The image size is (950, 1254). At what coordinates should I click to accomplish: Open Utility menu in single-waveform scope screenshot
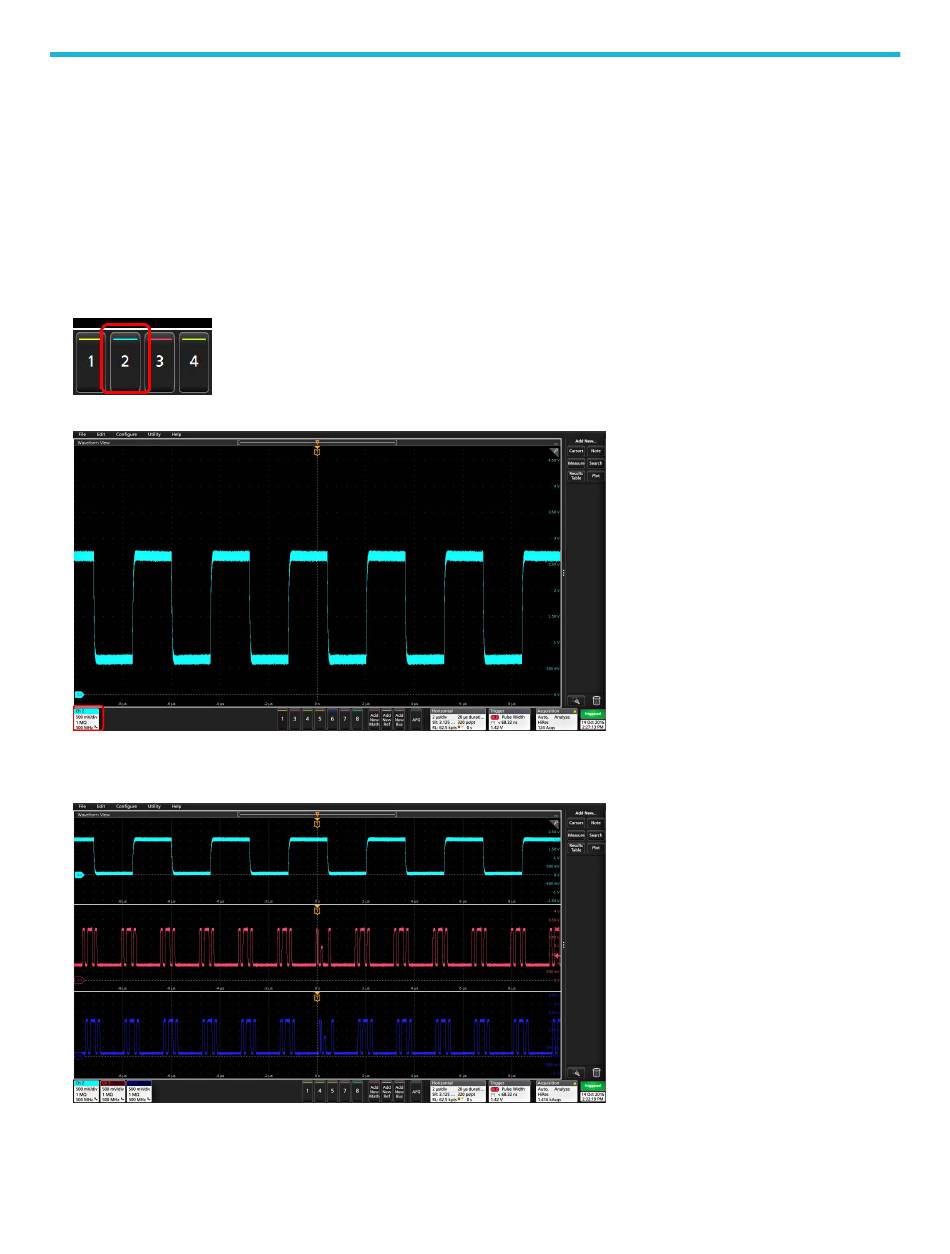tap(154, 434)
